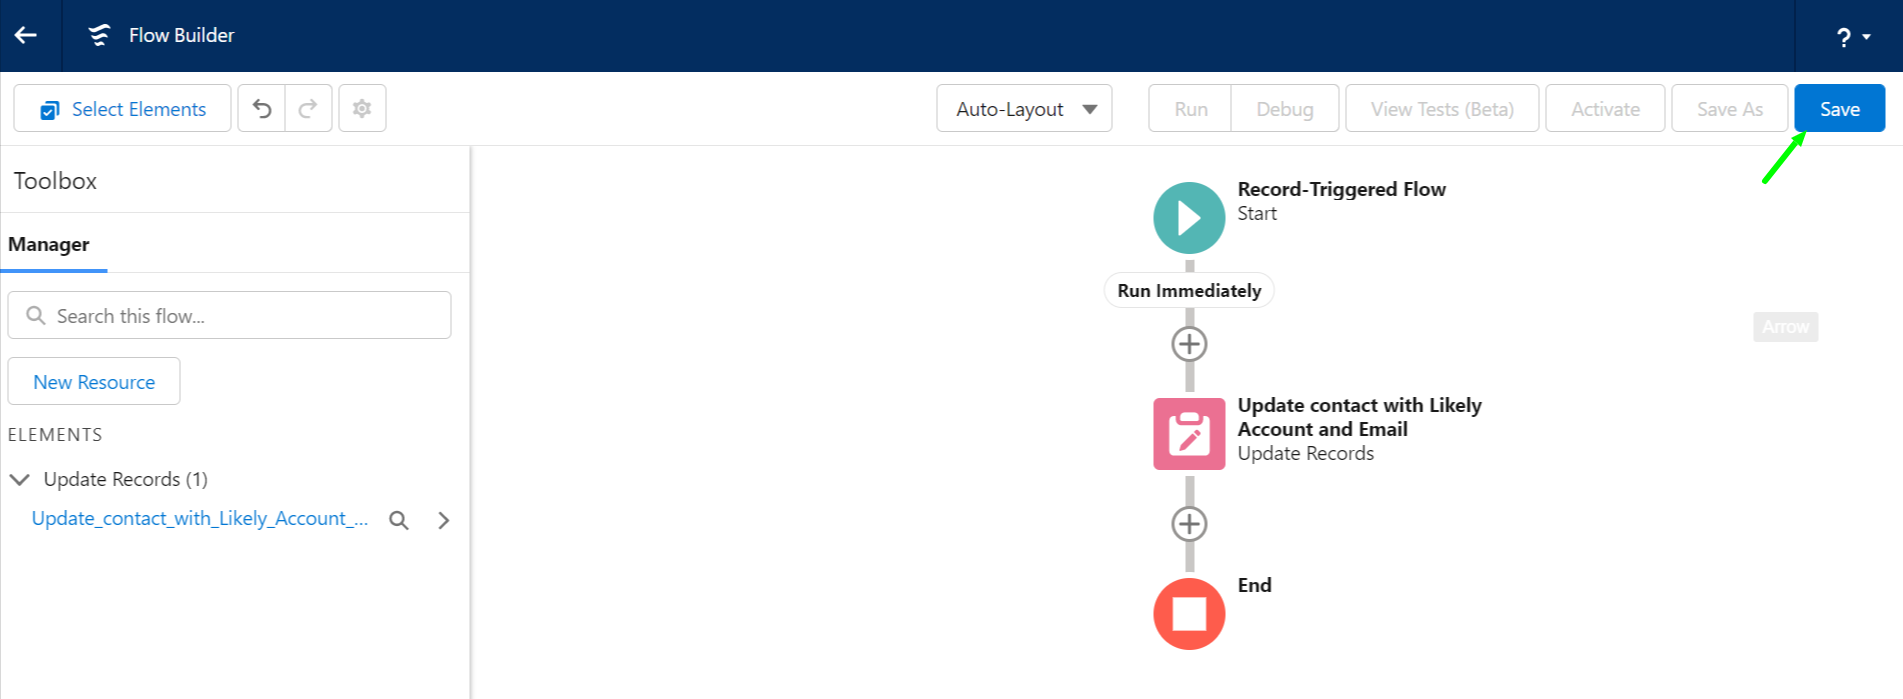This screenshot has height=699, width=1903.
Task: Locate element using magnifier beside Update_contact
Action: pyautogui.click(x=399, y=520)
